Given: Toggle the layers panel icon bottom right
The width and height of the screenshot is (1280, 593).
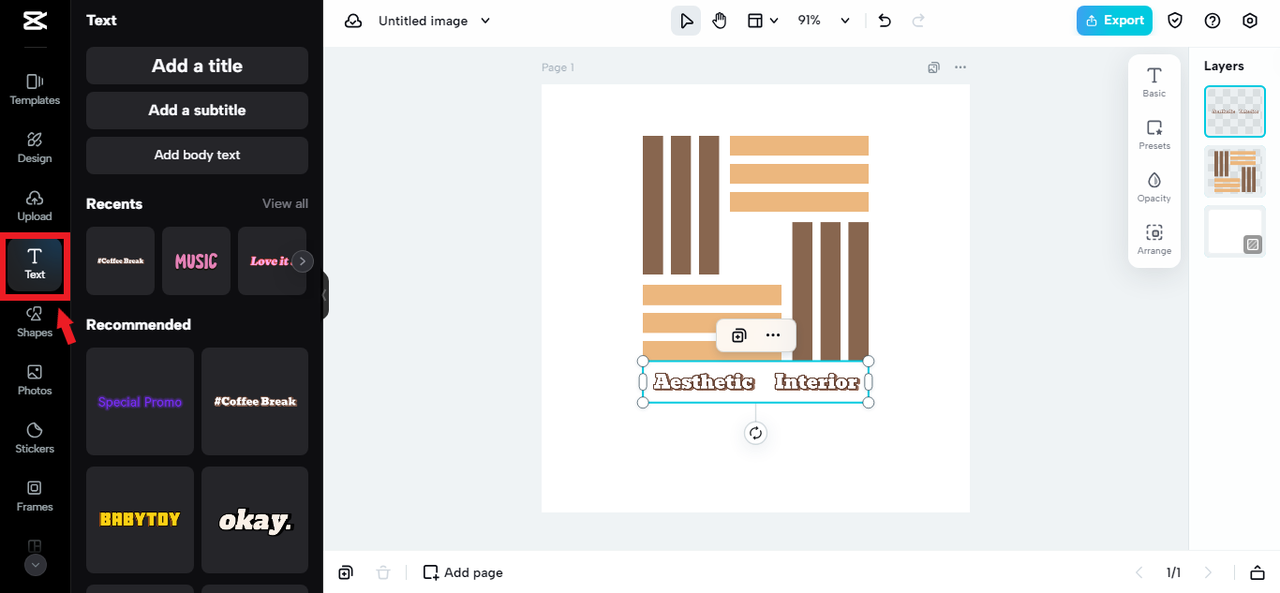Looking at the screenshot, I should click(1257, 573).
